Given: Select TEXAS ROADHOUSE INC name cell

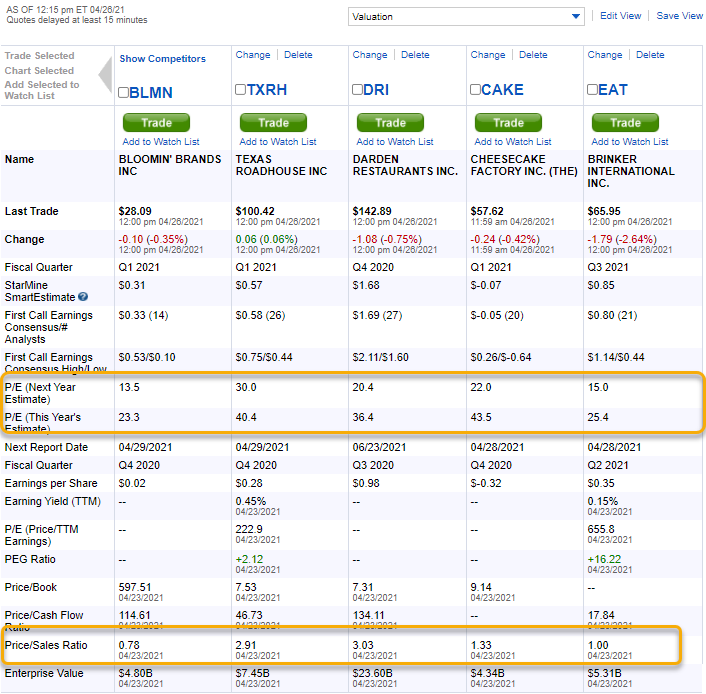Looking at the screenshot, I should click(x=281, y=165).
